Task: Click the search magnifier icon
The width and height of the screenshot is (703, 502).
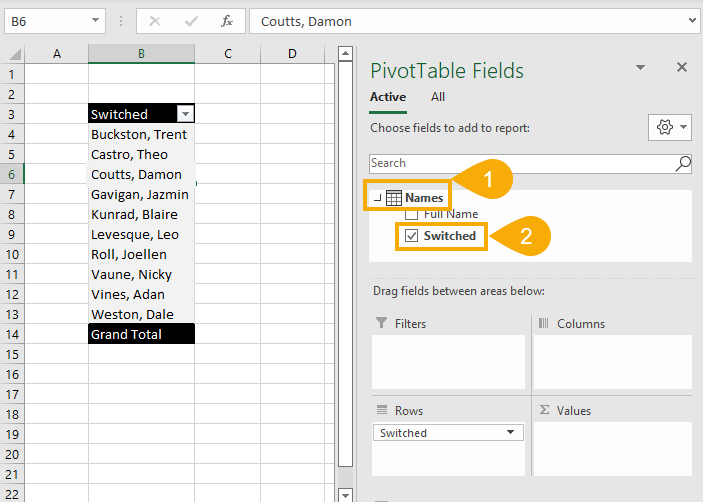Action: 683,163
